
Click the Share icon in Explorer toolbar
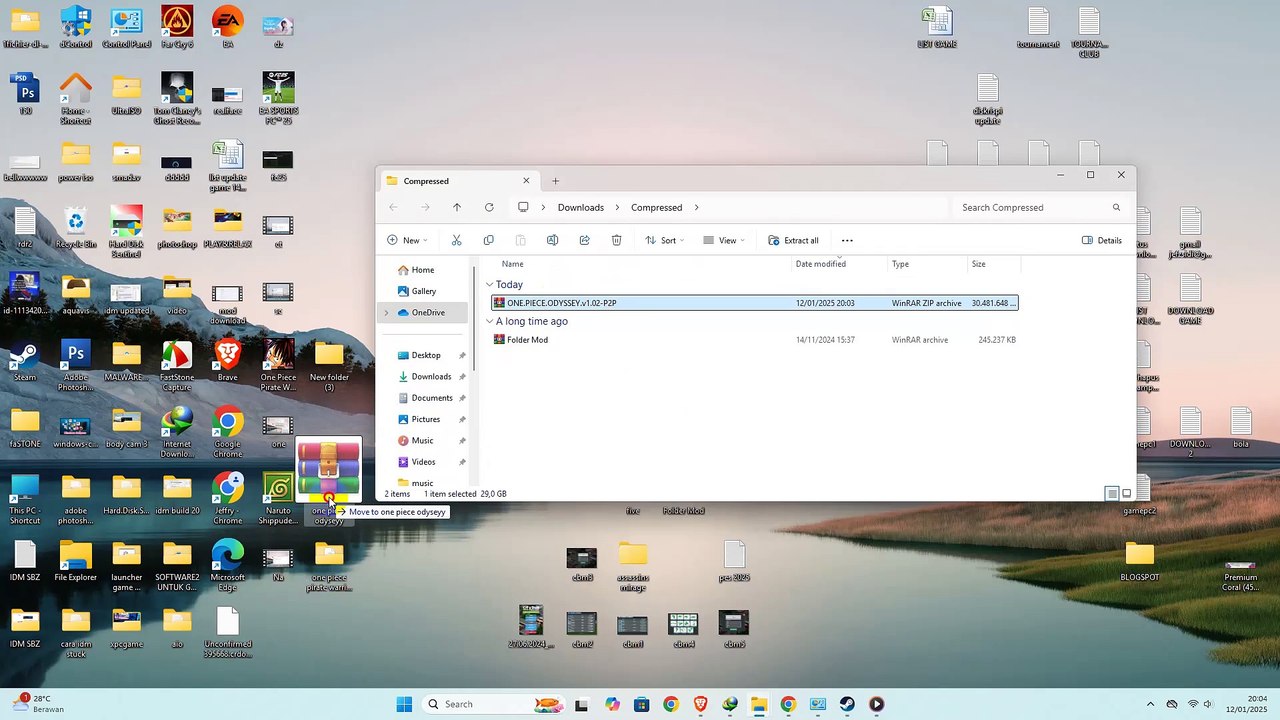(584, 240)
